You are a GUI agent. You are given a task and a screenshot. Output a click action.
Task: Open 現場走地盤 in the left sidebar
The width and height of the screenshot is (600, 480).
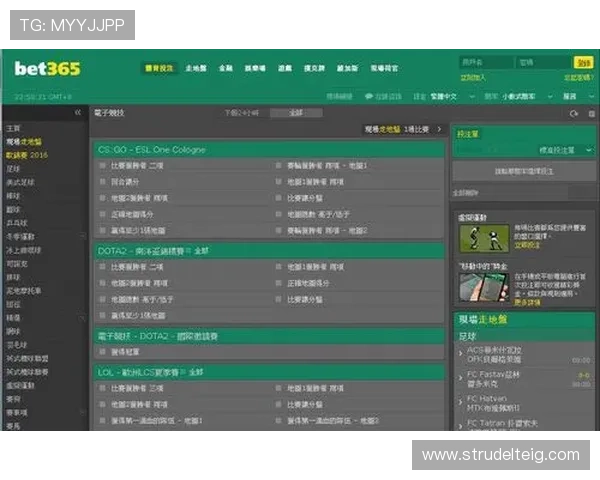click(x=24, y=142)
